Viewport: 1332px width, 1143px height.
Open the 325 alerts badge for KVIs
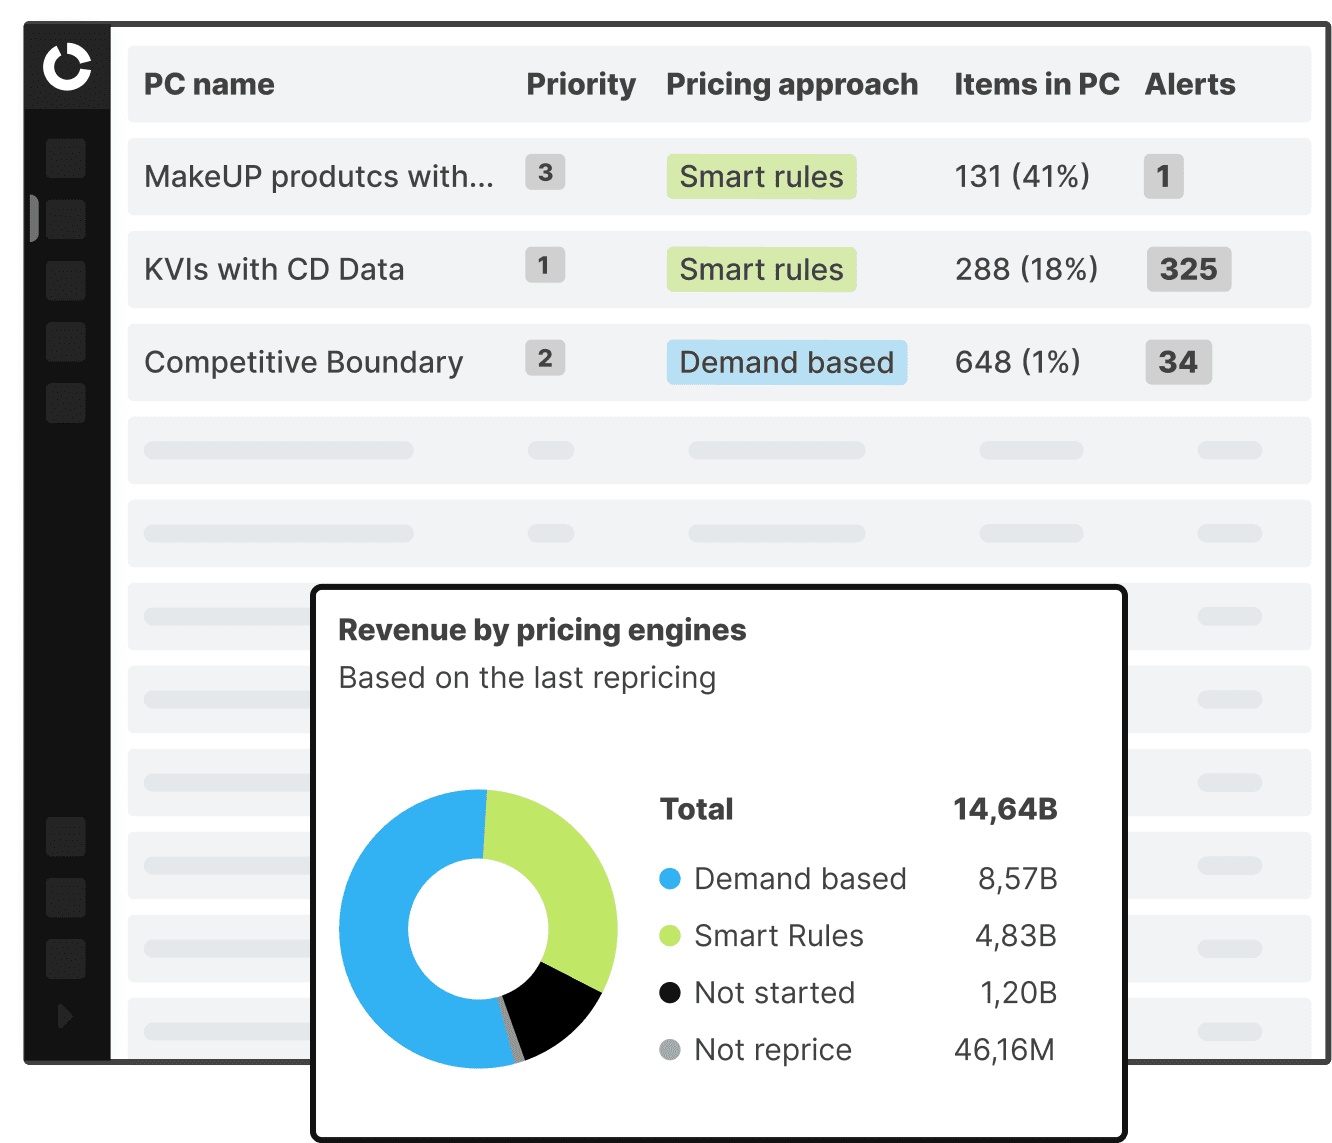click(1189, 269)
